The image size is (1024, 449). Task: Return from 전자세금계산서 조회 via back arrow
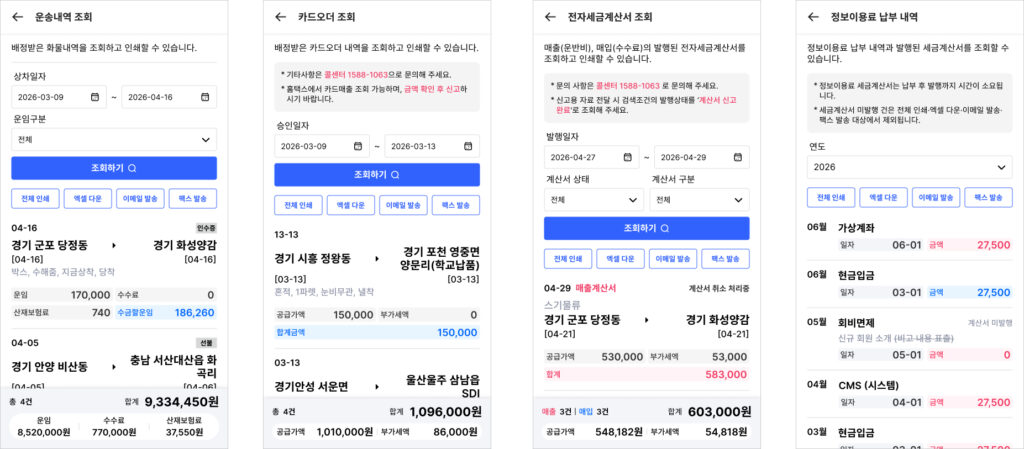550,17
